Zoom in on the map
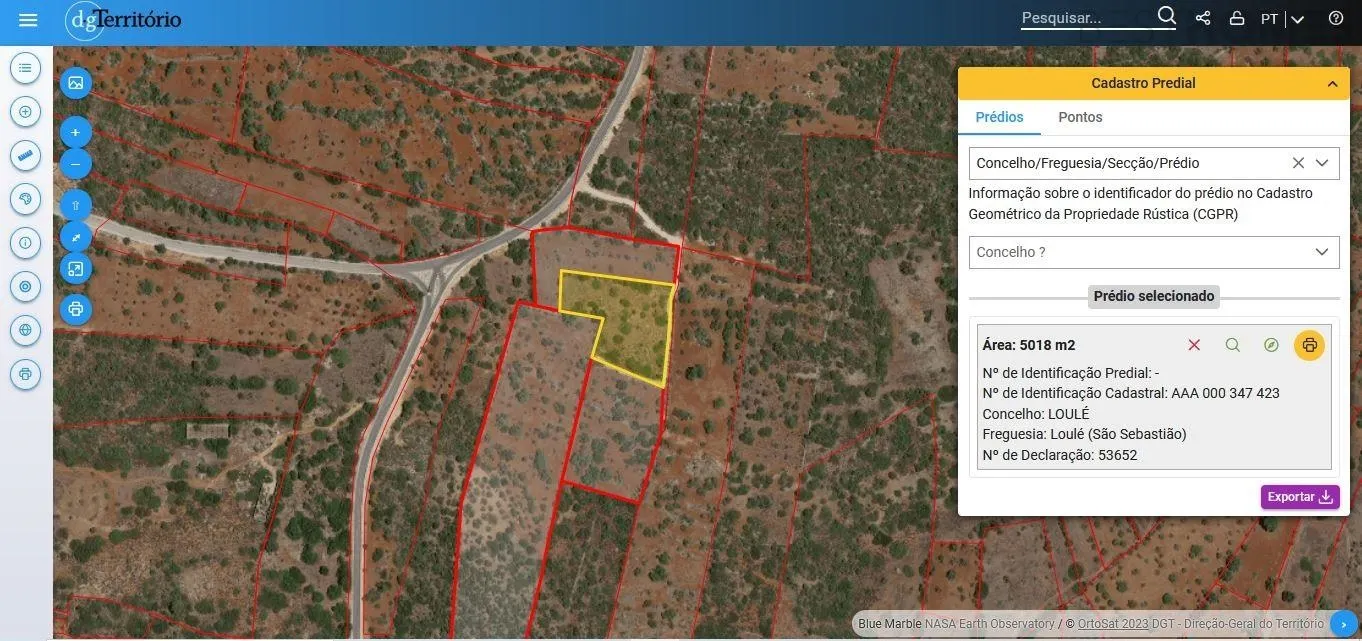Screen dimensions: 1362x641 [76, 132]
